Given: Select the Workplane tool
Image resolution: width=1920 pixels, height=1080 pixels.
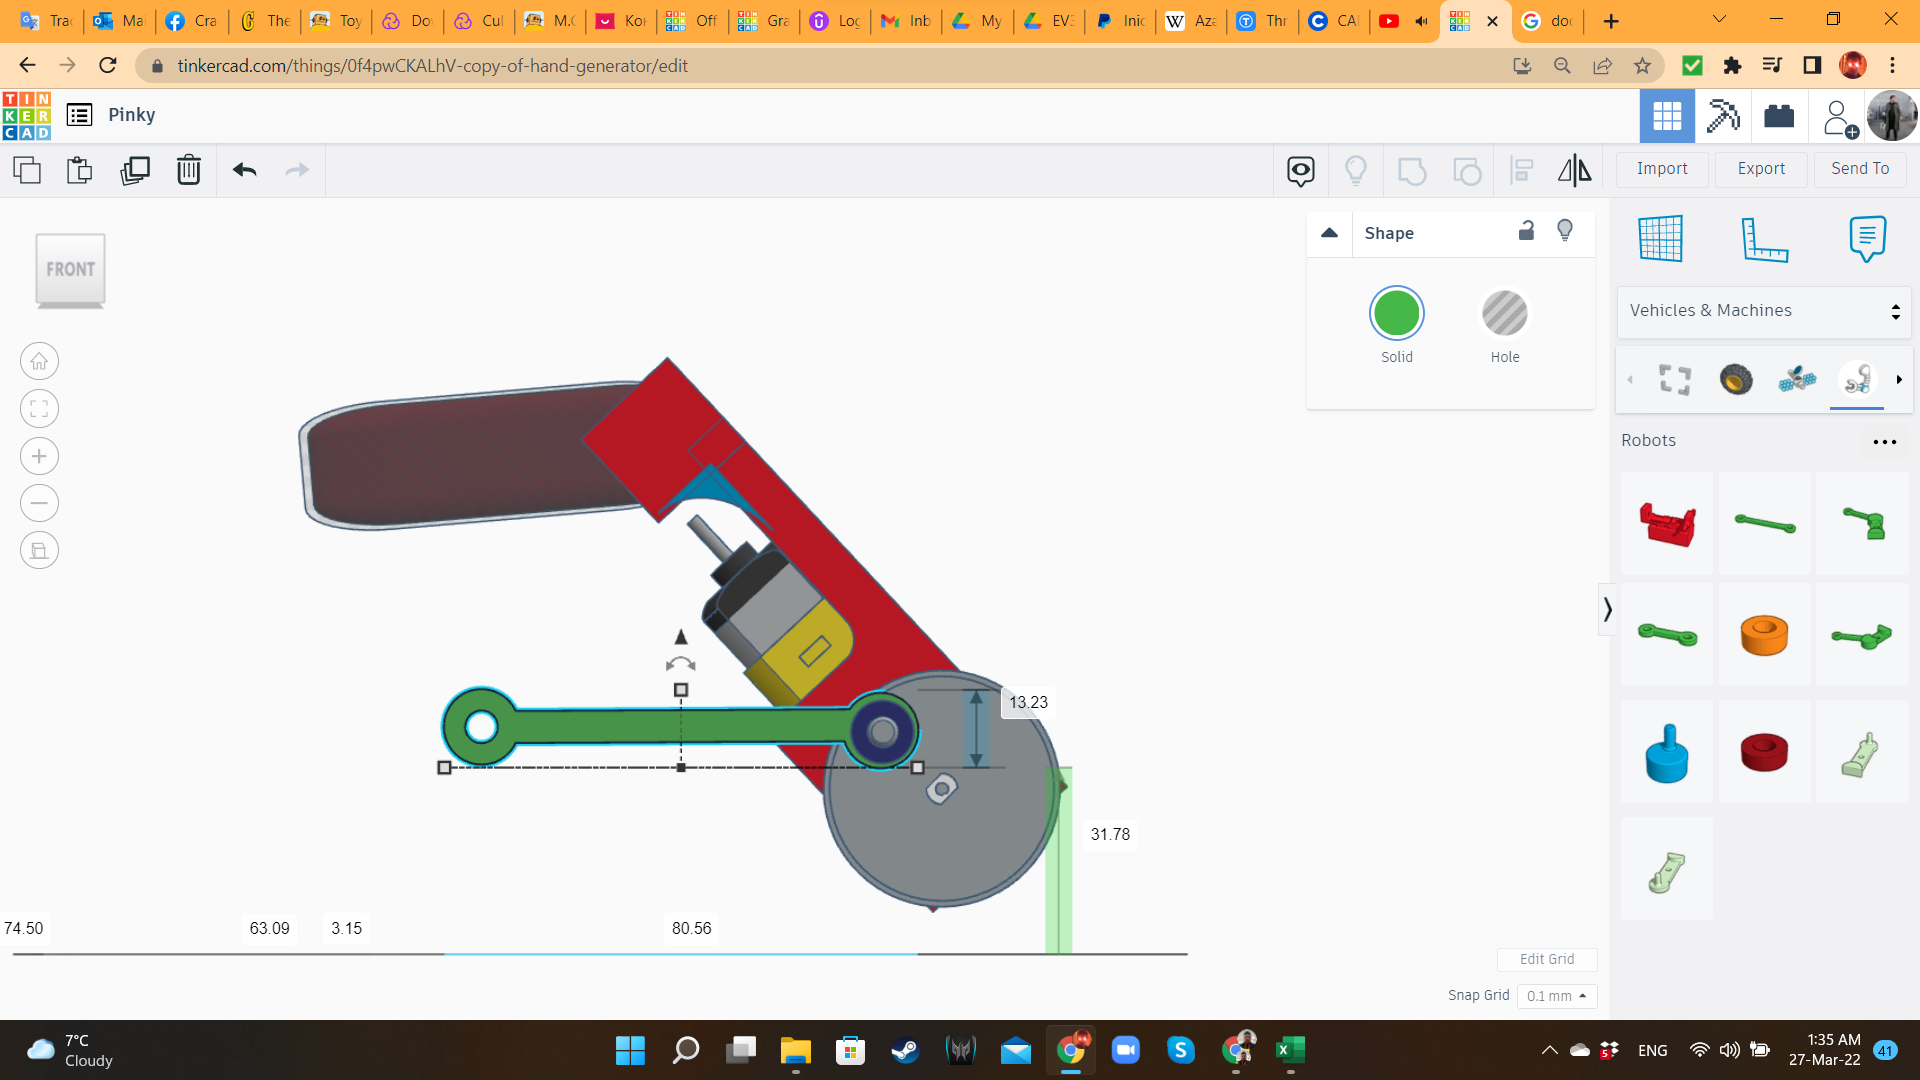Looking at the screenshot, I should tap(1661, 240).
